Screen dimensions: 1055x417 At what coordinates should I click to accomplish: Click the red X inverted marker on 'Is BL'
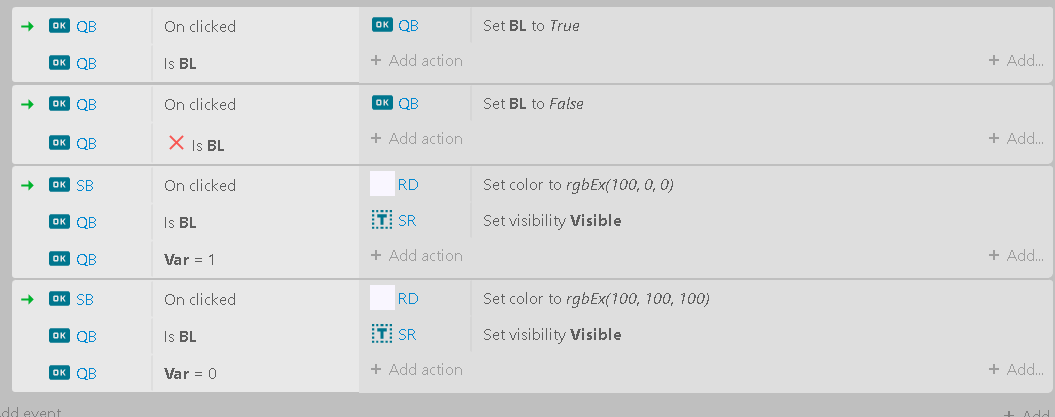(176, 143)
